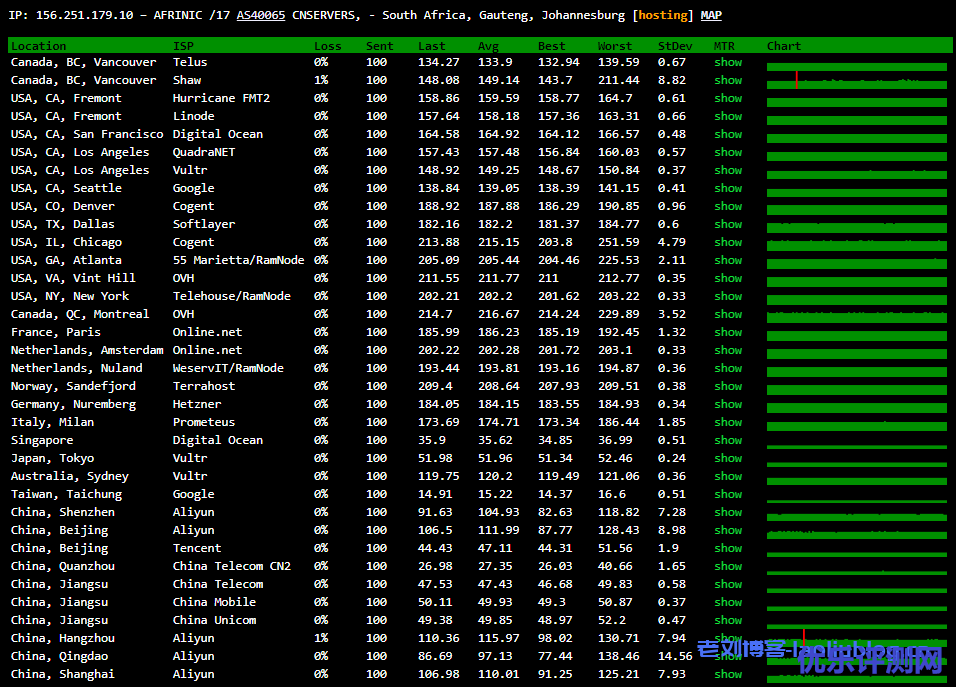
Task: Click the ISP column header
Action: pos(183,46)
